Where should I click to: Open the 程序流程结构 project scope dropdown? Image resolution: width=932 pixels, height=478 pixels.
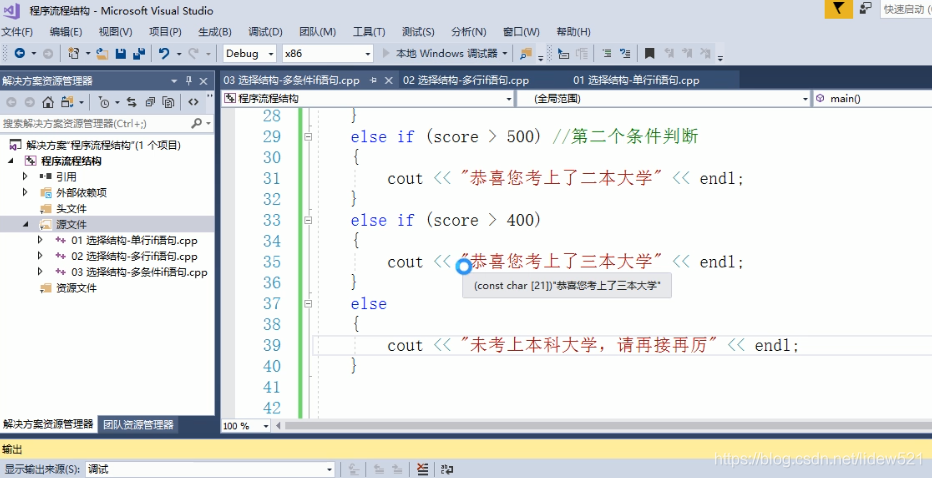368,99
